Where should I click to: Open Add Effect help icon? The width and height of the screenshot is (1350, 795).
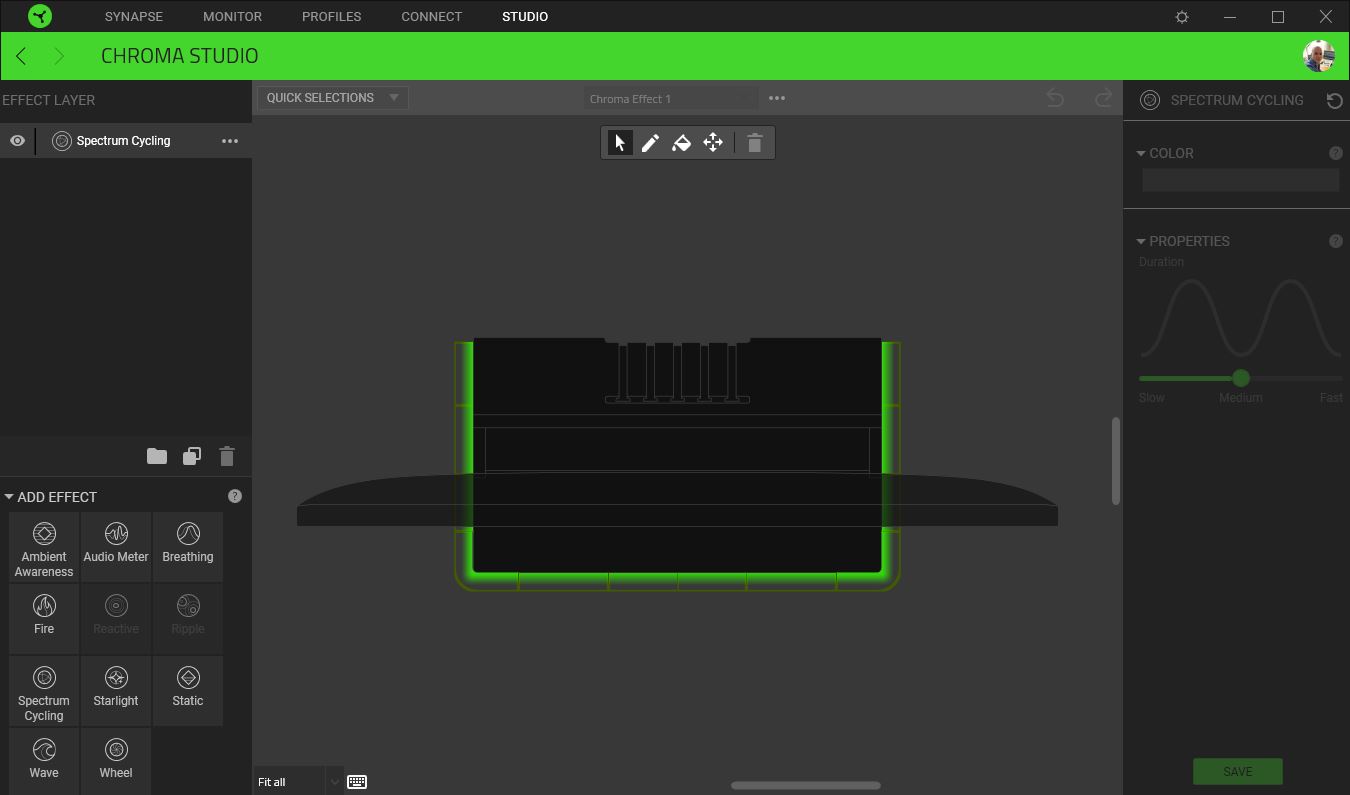(235, 496)
